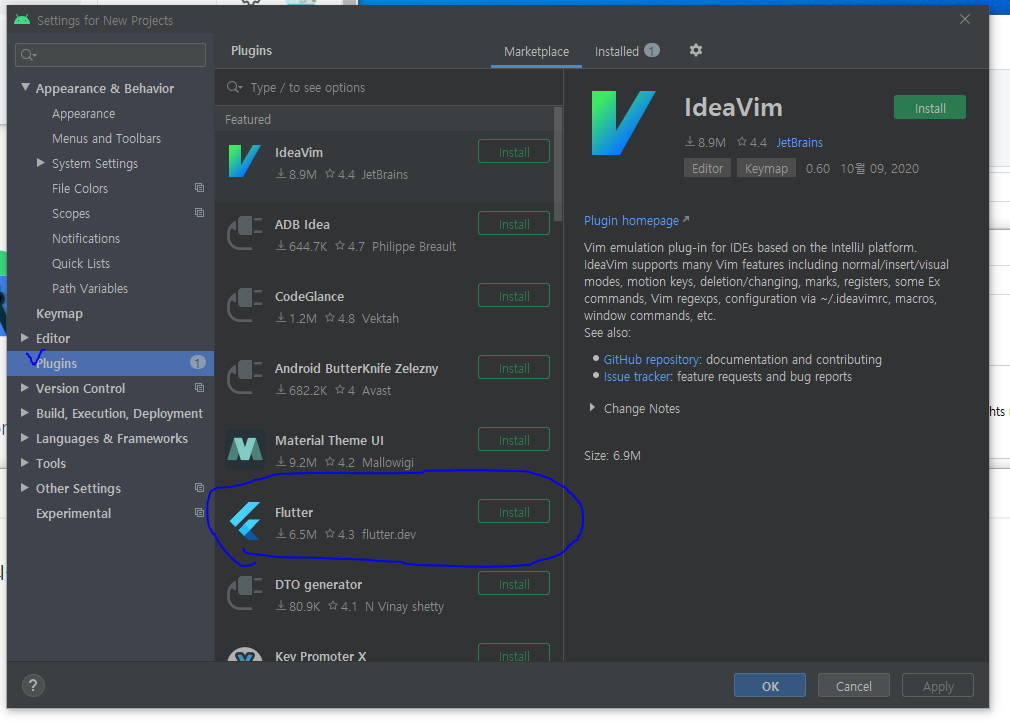Focus the settings search field

(x=110, y=55)
